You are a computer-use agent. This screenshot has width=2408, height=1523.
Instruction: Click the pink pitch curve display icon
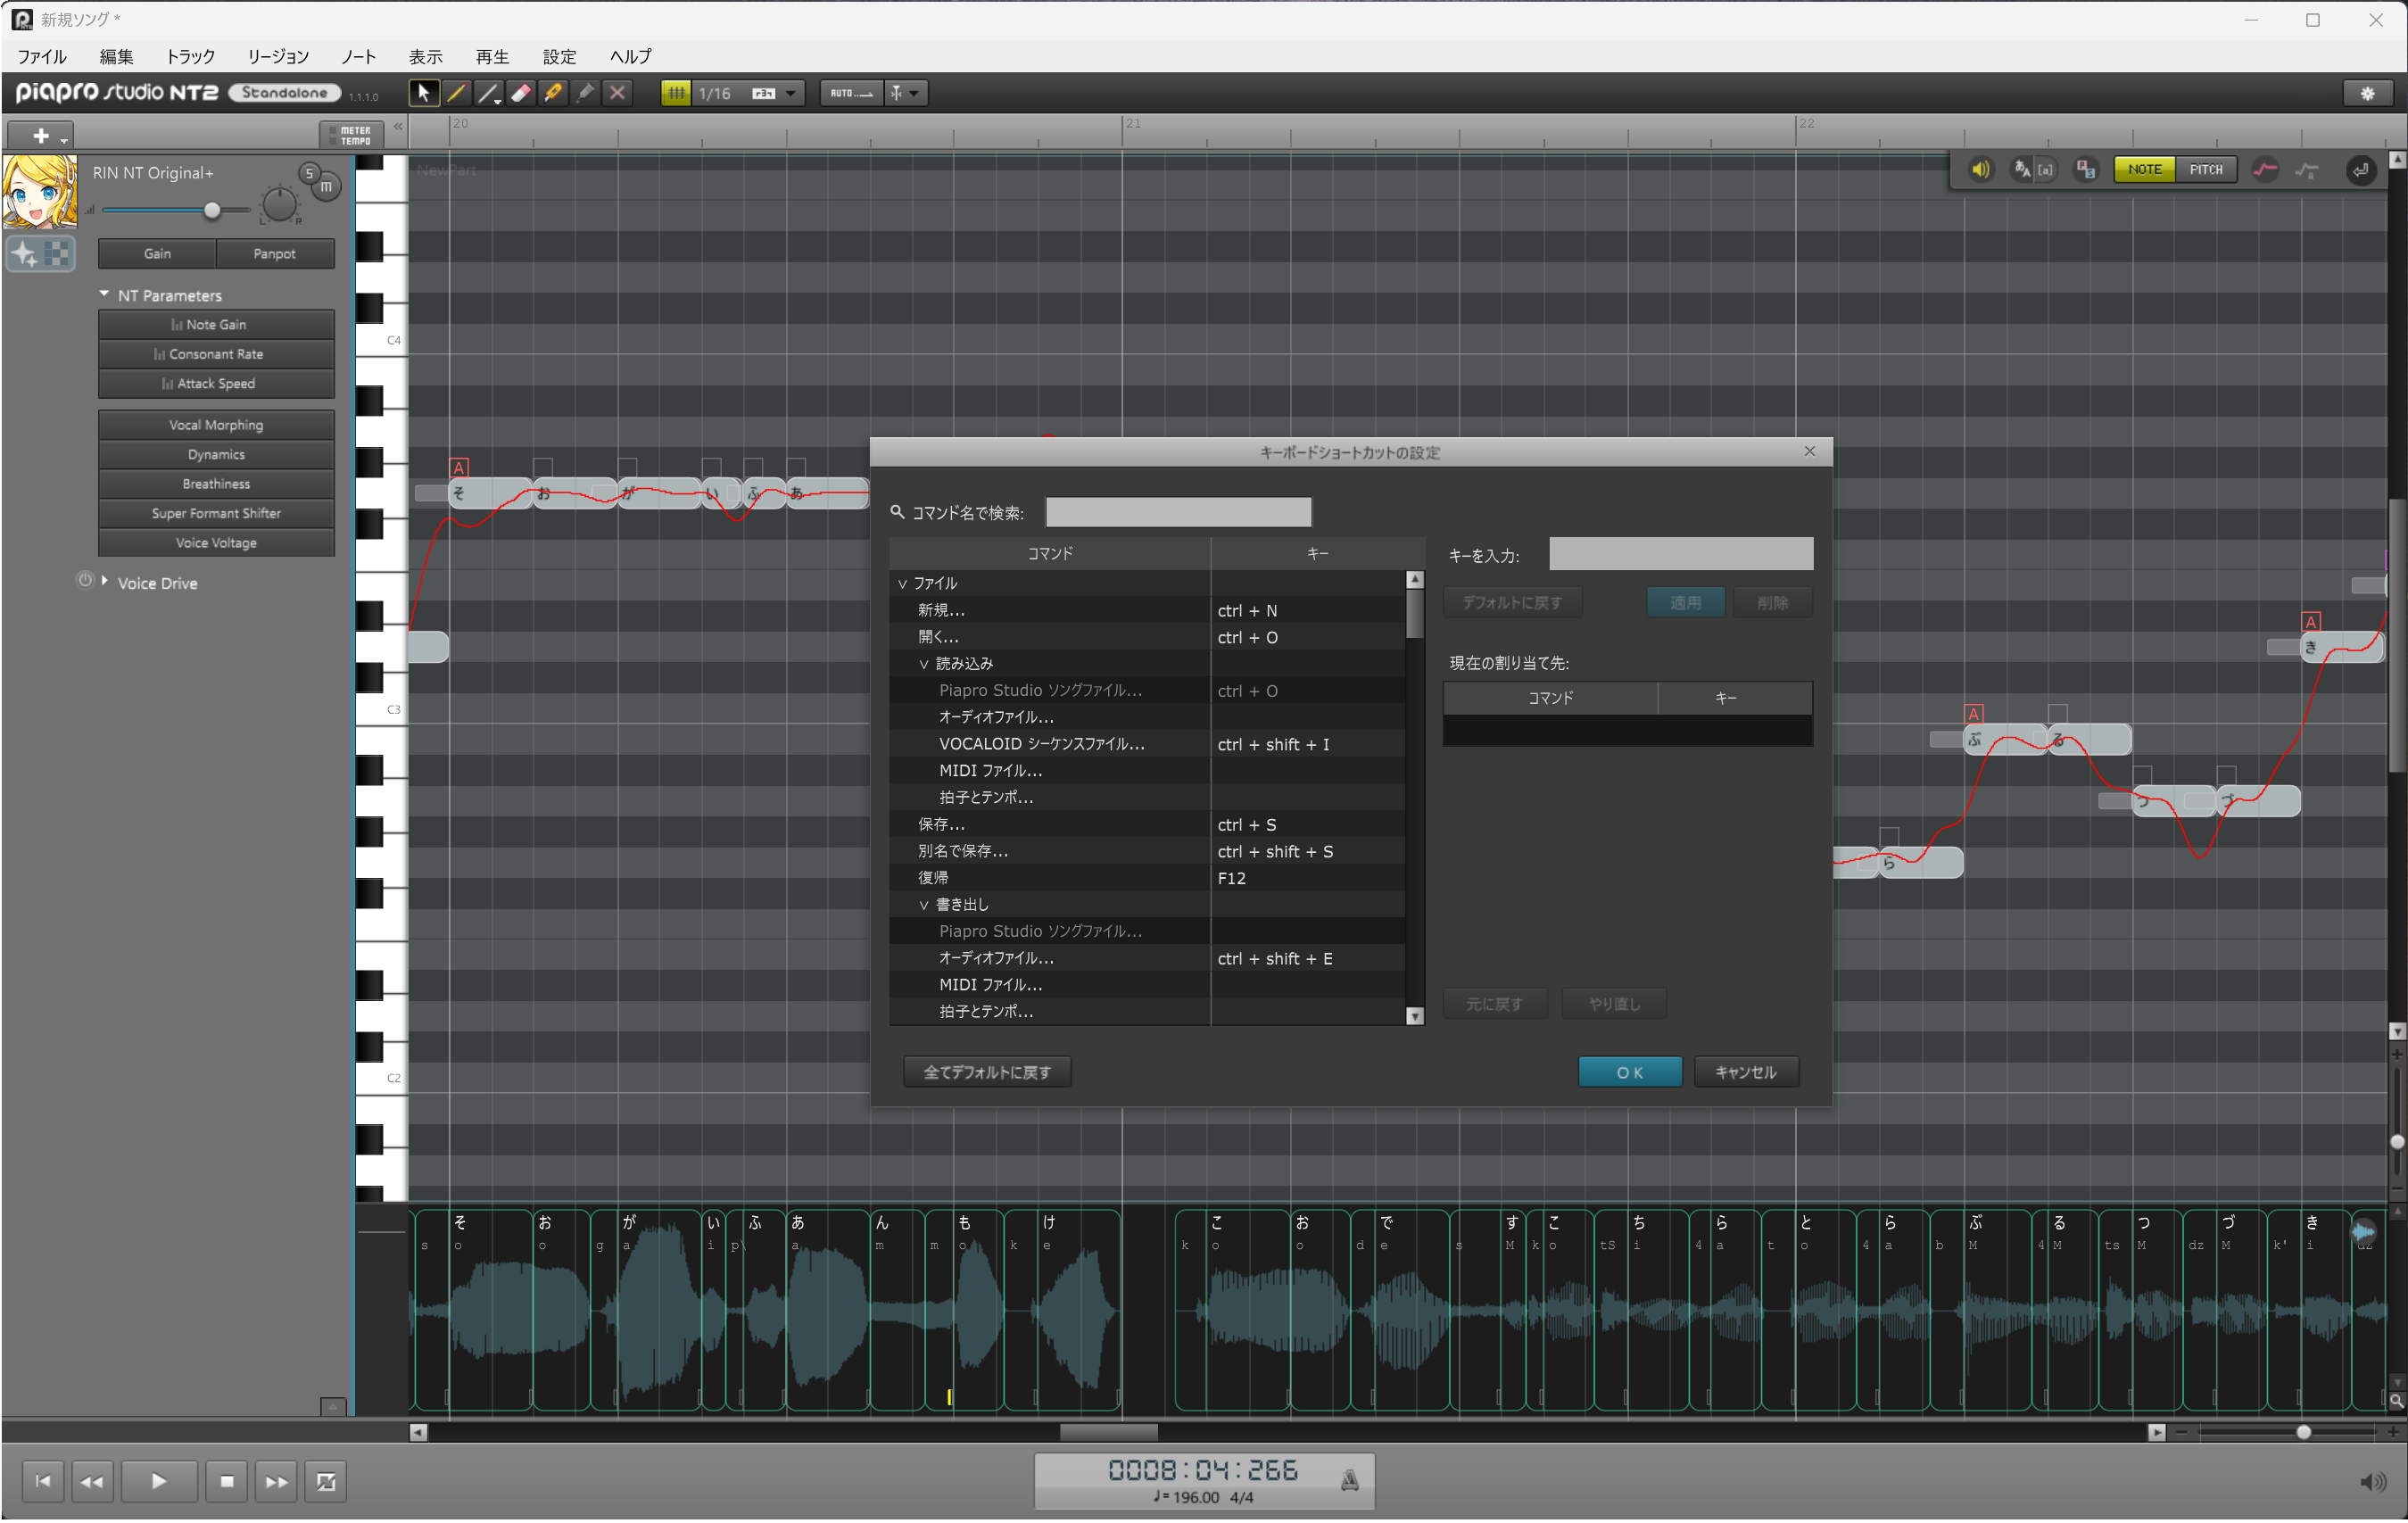tap(2264, 170)
